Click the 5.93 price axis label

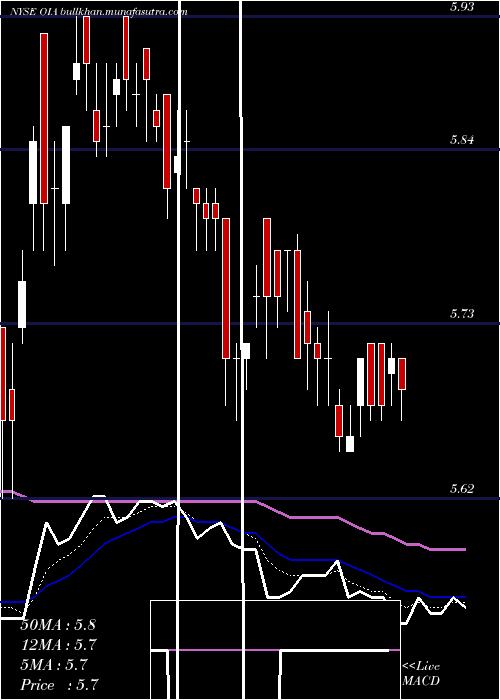pyautogui.click(x=462, y=7)
